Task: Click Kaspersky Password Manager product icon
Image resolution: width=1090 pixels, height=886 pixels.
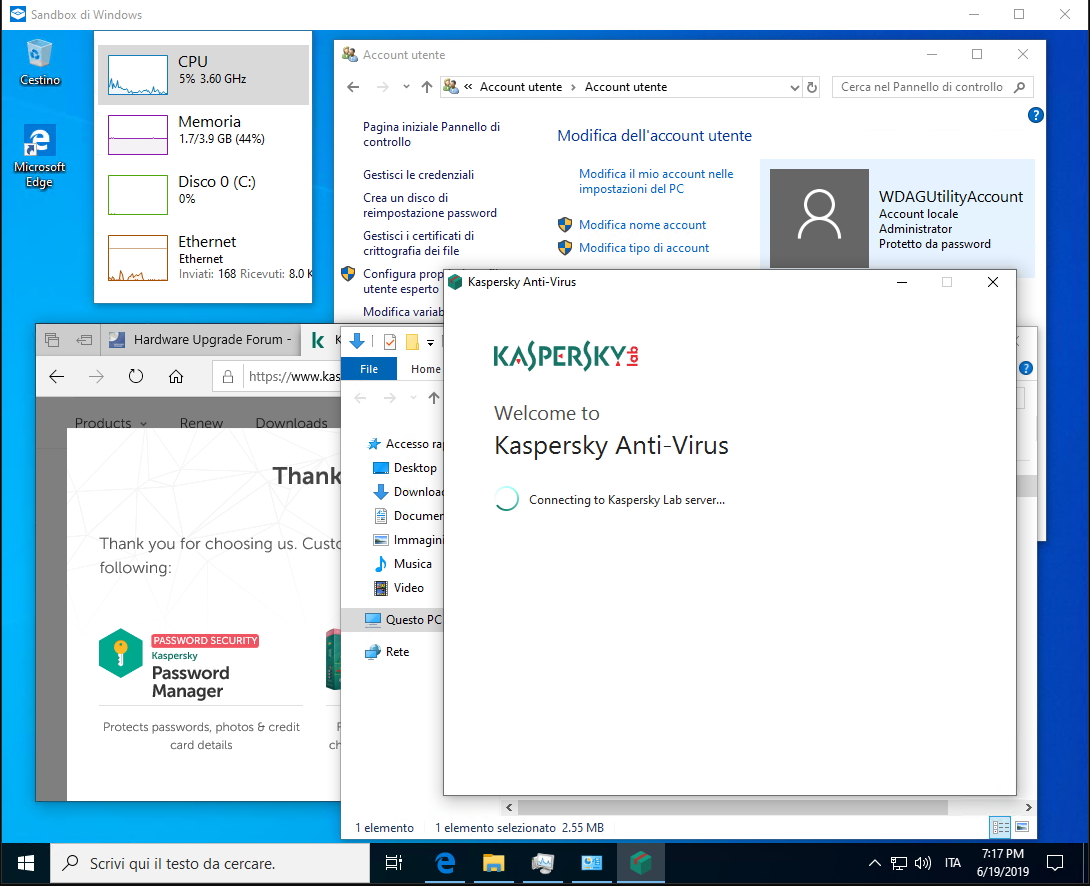Action: 120,653
